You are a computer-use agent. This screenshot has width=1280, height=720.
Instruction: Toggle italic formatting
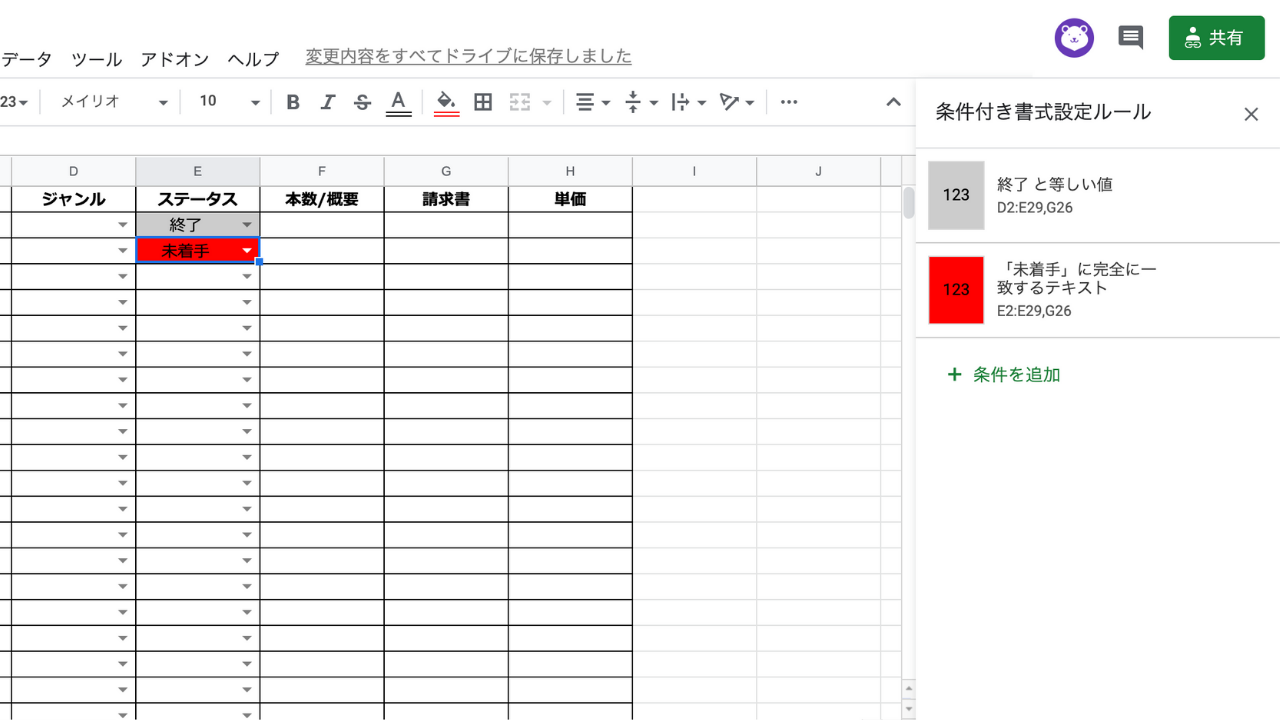(x=328, y=102)
